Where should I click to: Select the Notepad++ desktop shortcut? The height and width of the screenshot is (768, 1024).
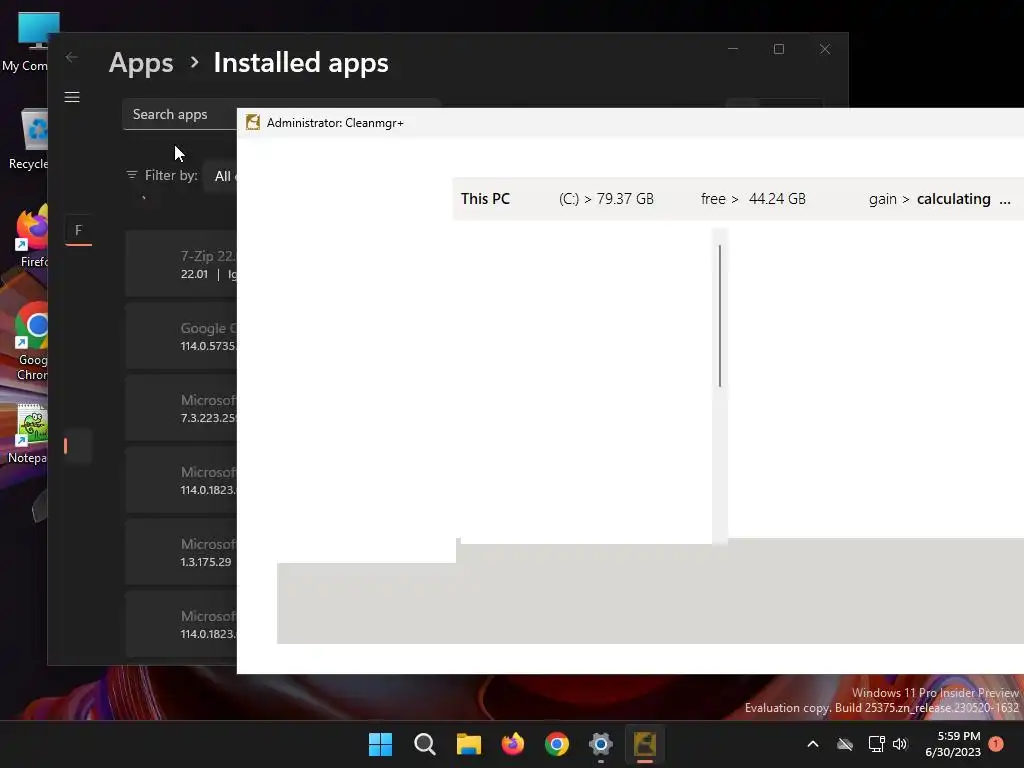[x=27, y=434]
